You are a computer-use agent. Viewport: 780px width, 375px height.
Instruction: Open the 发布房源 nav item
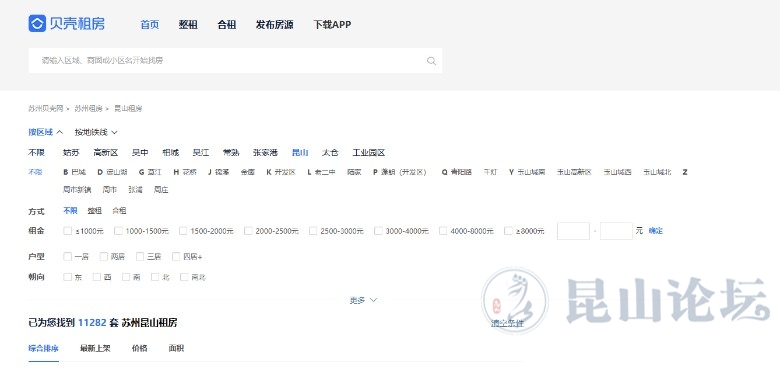(275, 24)
